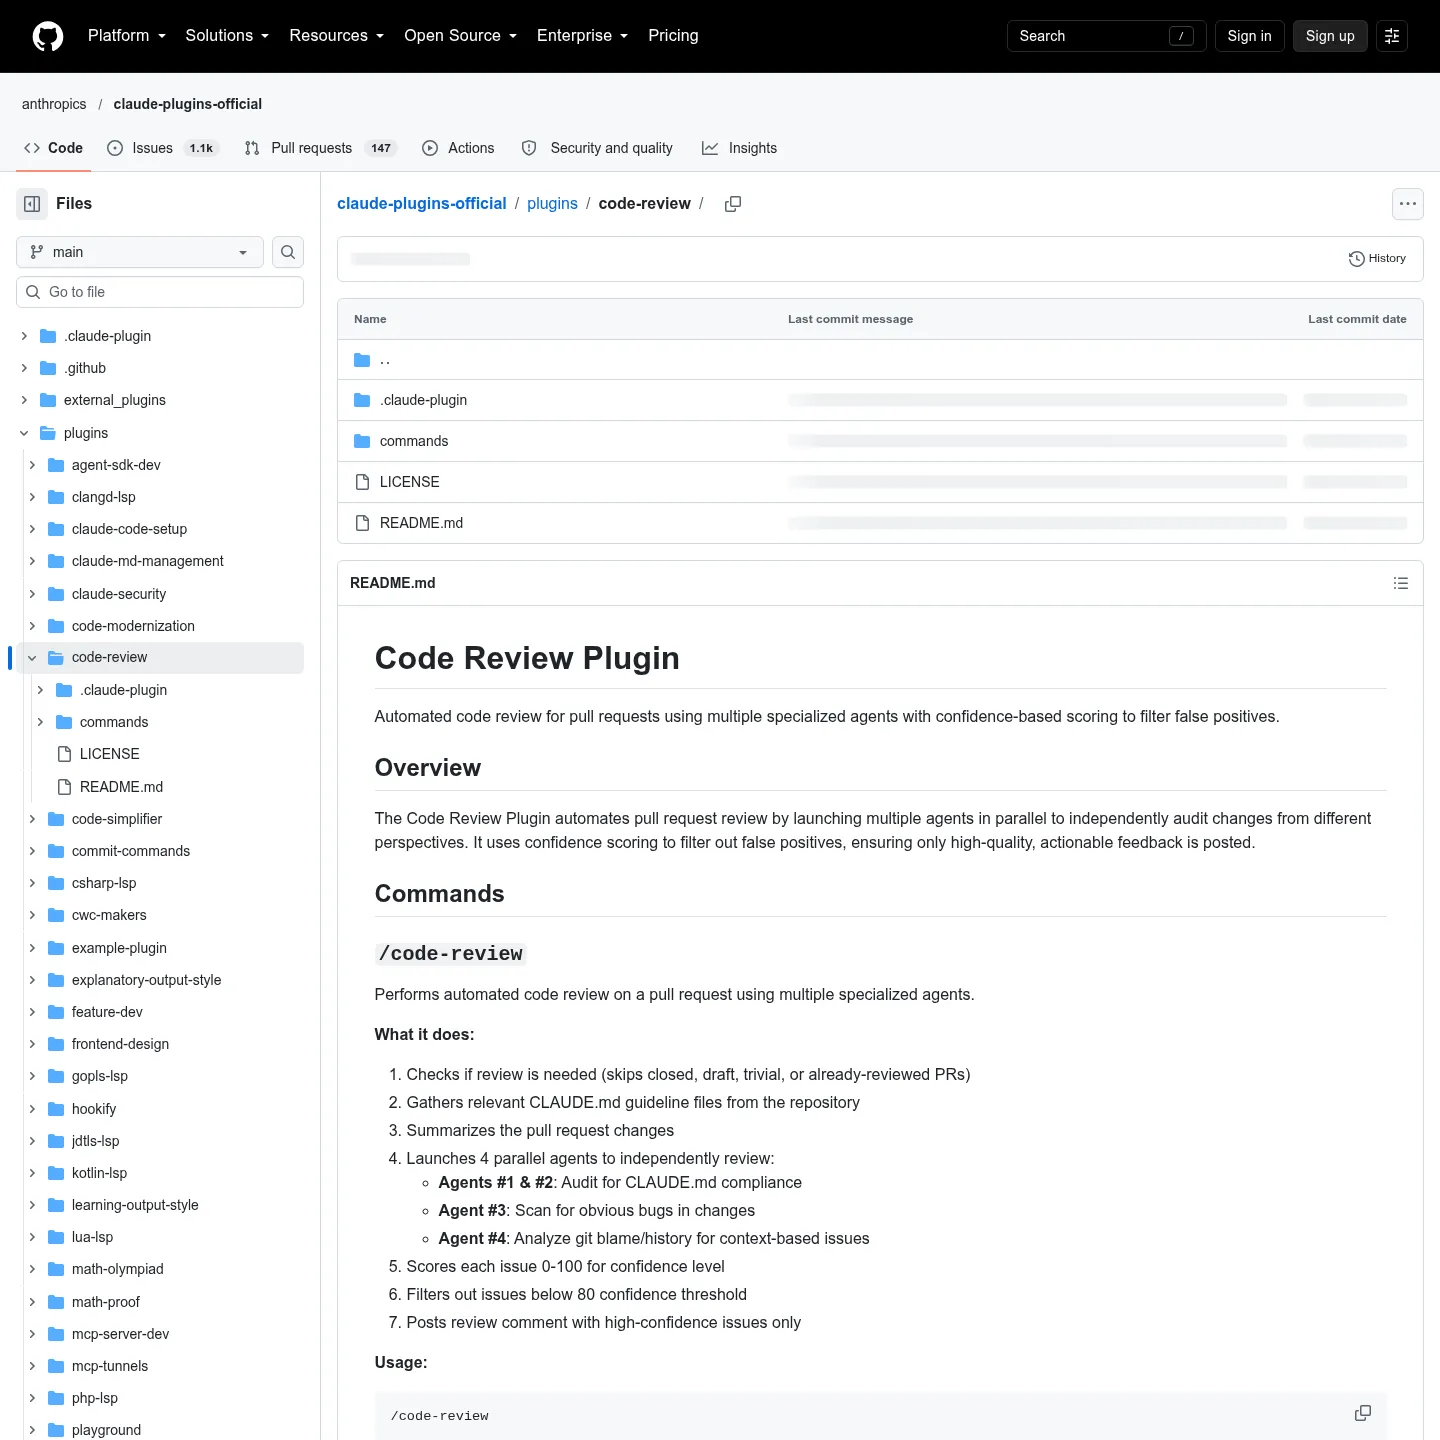
Task: Switch to the Issues tab
Action: coord(162,148)
